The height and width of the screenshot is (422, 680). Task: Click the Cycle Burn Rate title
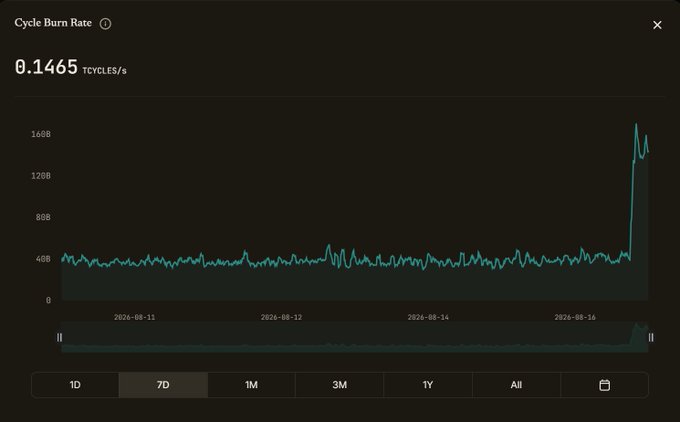tap(53, 23)
